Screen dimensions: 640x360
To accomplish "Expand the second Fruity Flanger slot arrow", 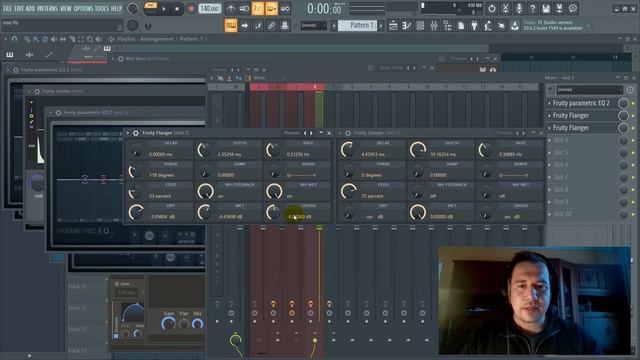I will 549,116.
